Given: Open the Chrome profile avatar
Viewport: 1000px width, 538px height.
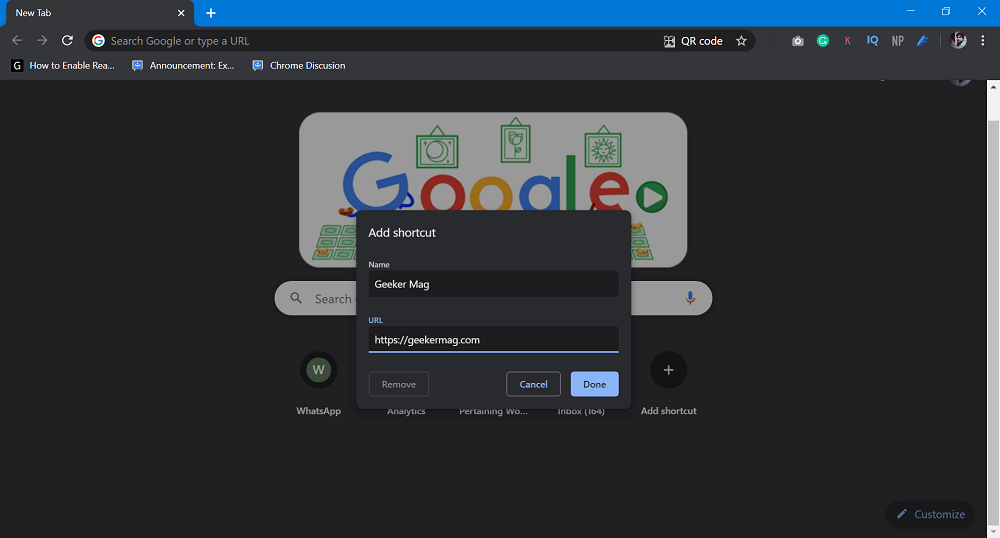Looking at the screenshot, I should click(958, 41).
